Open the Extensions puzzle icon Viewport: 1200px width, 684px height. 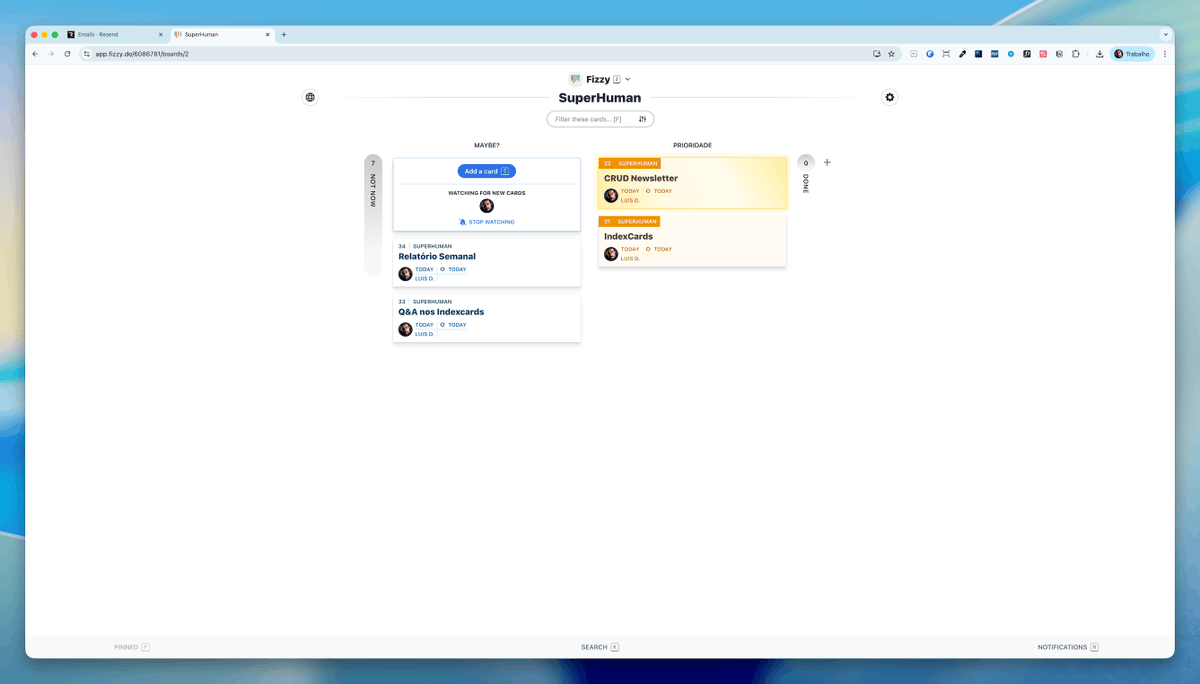1076,54
